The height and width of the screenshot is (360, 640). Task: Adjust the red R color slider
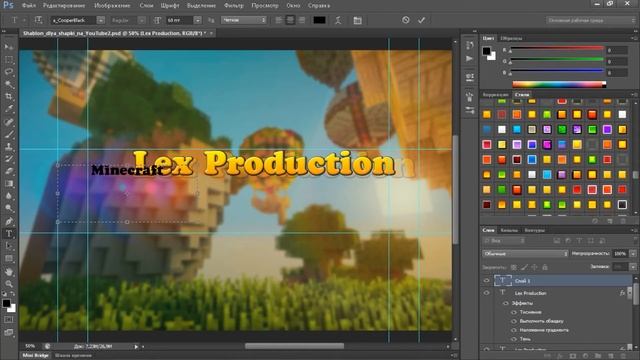pos(557,49)
